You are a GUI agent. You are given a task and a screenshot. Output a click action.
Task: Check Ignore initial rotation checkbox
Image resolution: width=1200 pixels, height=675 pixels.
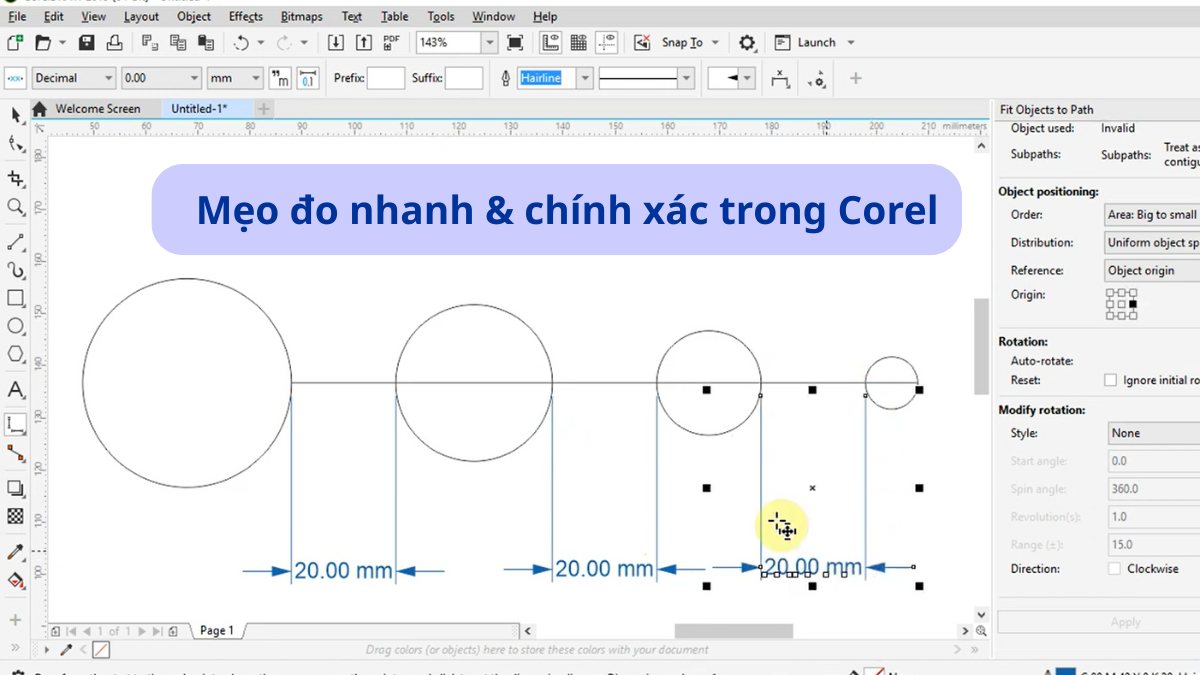click(1109, 380)
